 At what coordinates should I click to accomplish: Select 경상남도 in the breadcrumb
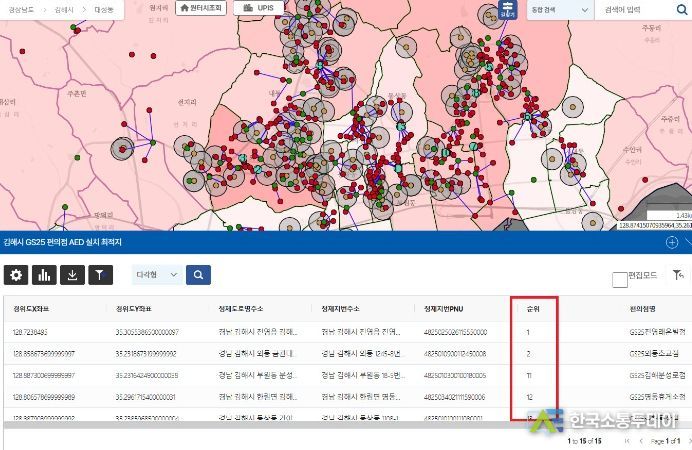(21, 9)
